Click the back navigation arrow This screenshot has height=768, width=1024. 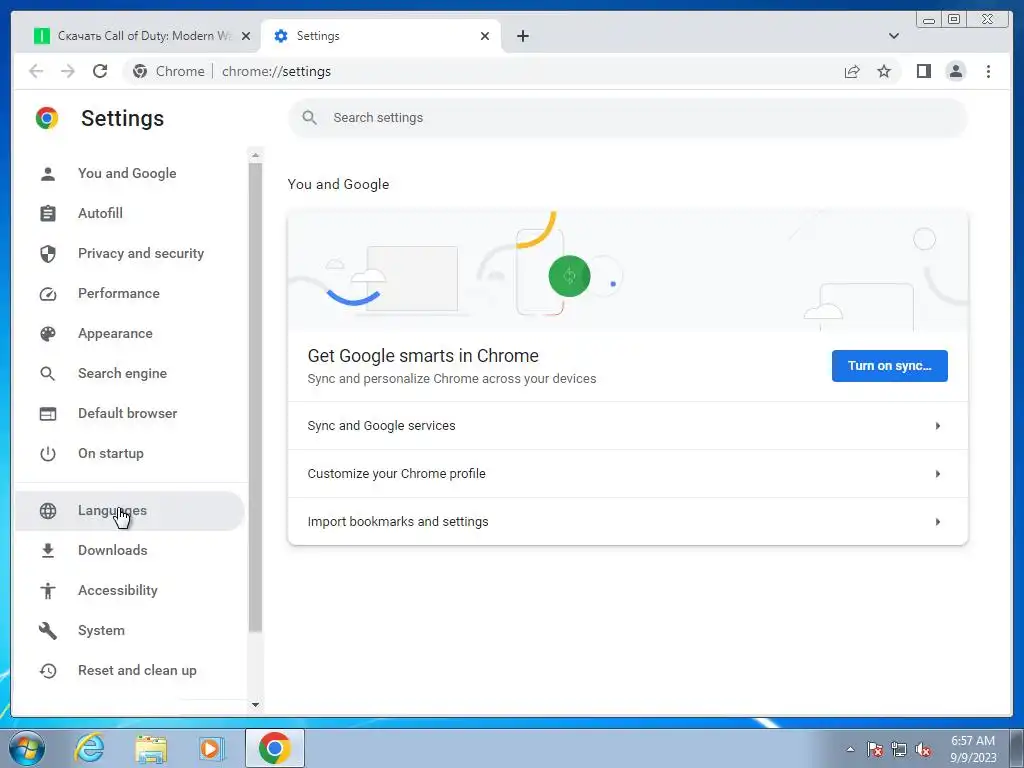36,71
